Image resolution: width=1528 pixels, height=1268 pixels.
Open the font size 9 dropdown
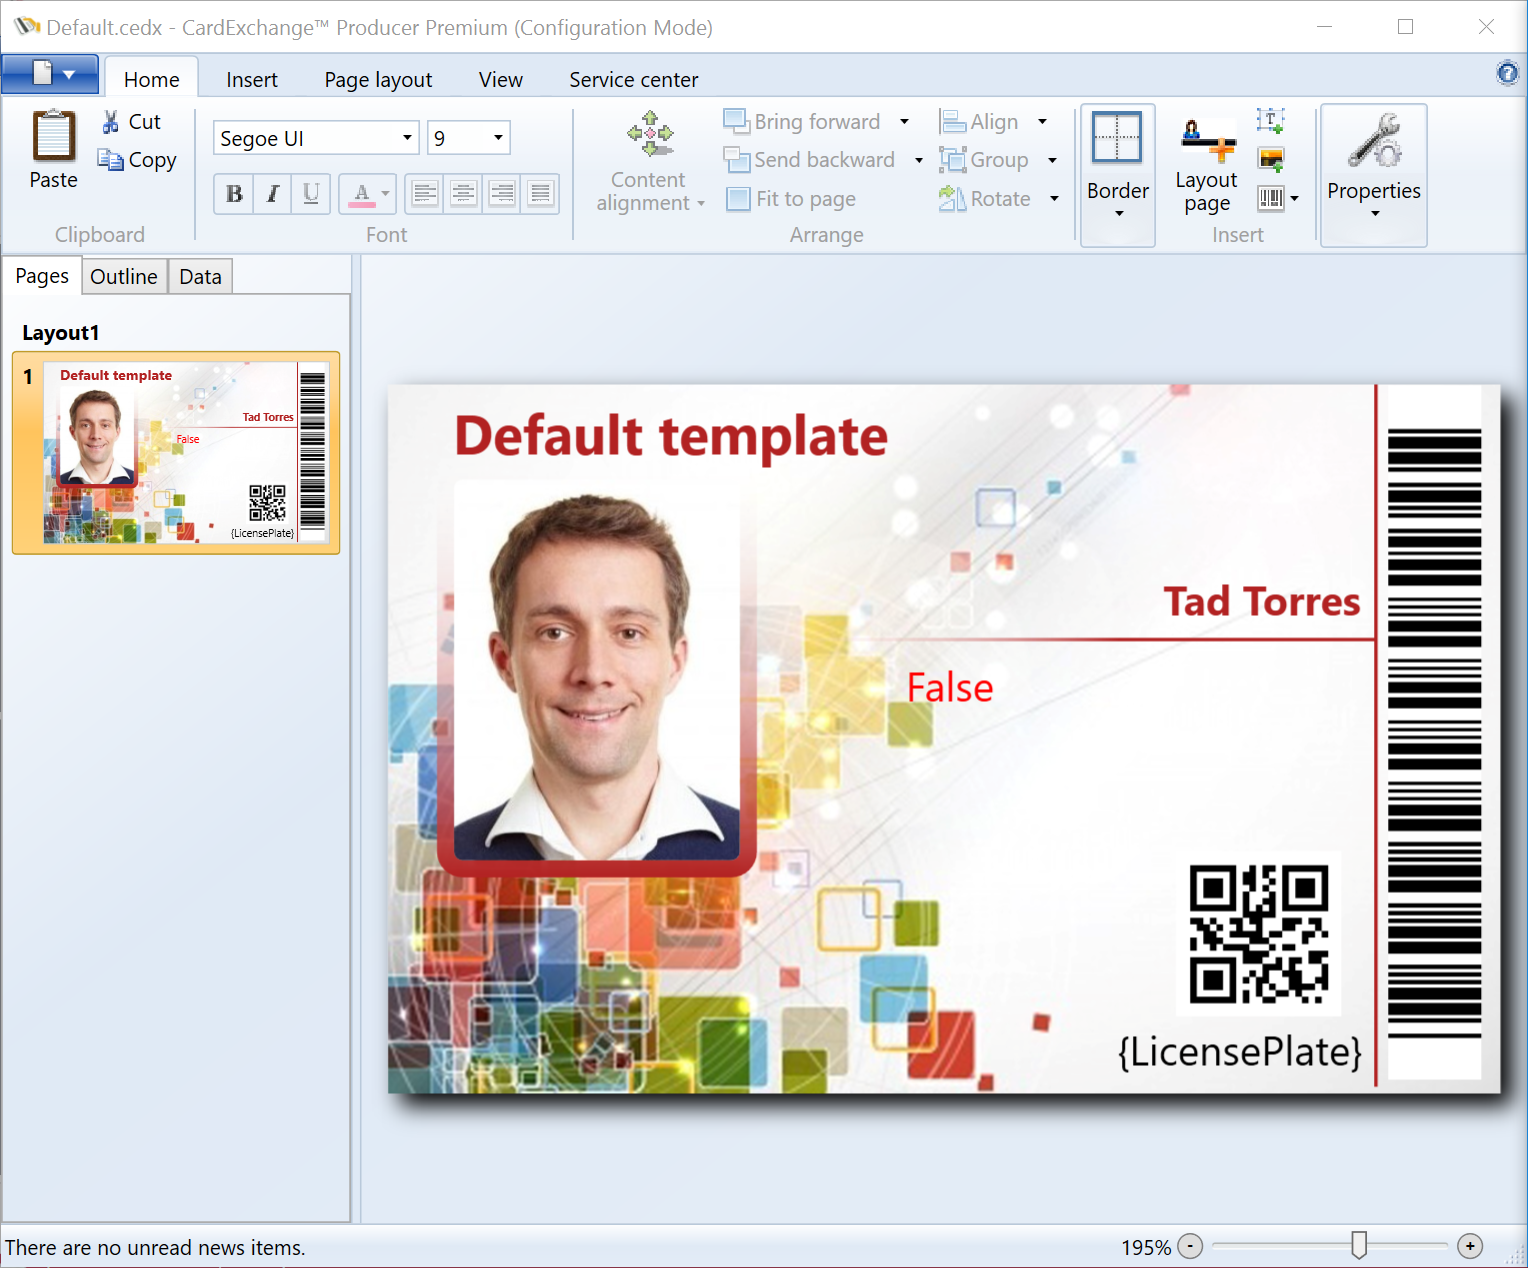[498, 138]
